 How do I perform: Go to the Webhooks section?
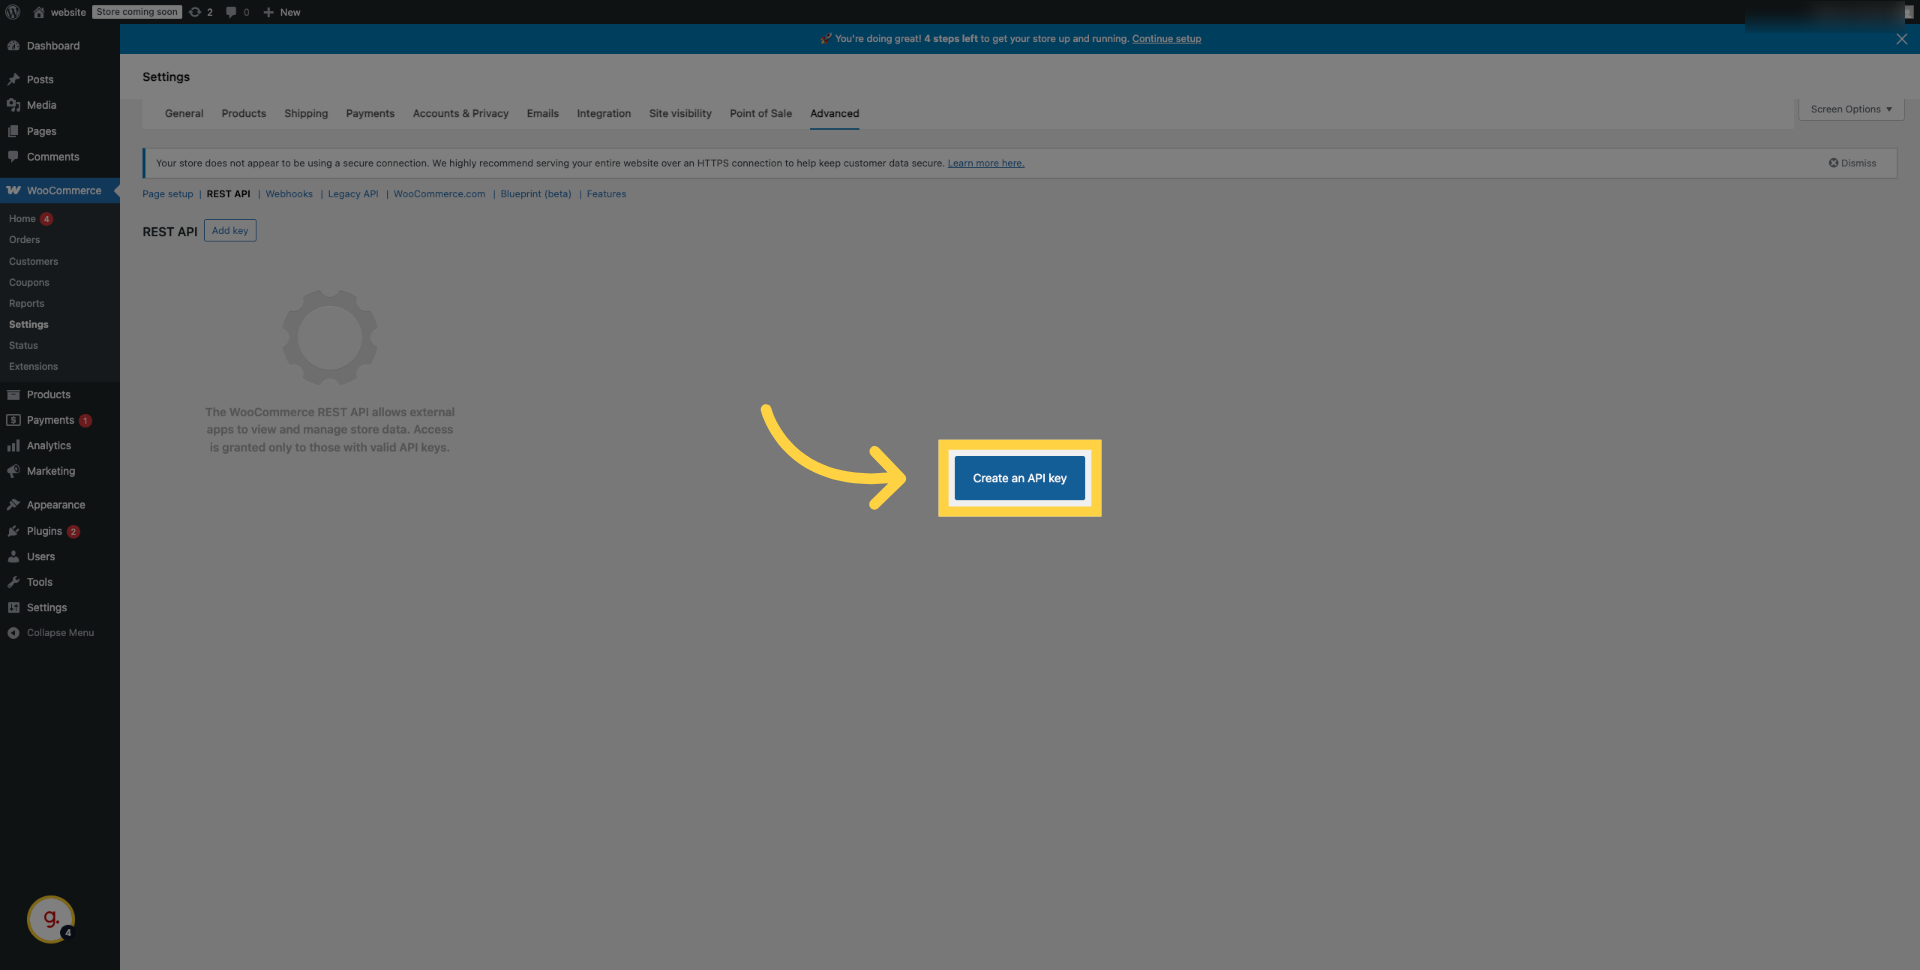[x=288, y=193]
